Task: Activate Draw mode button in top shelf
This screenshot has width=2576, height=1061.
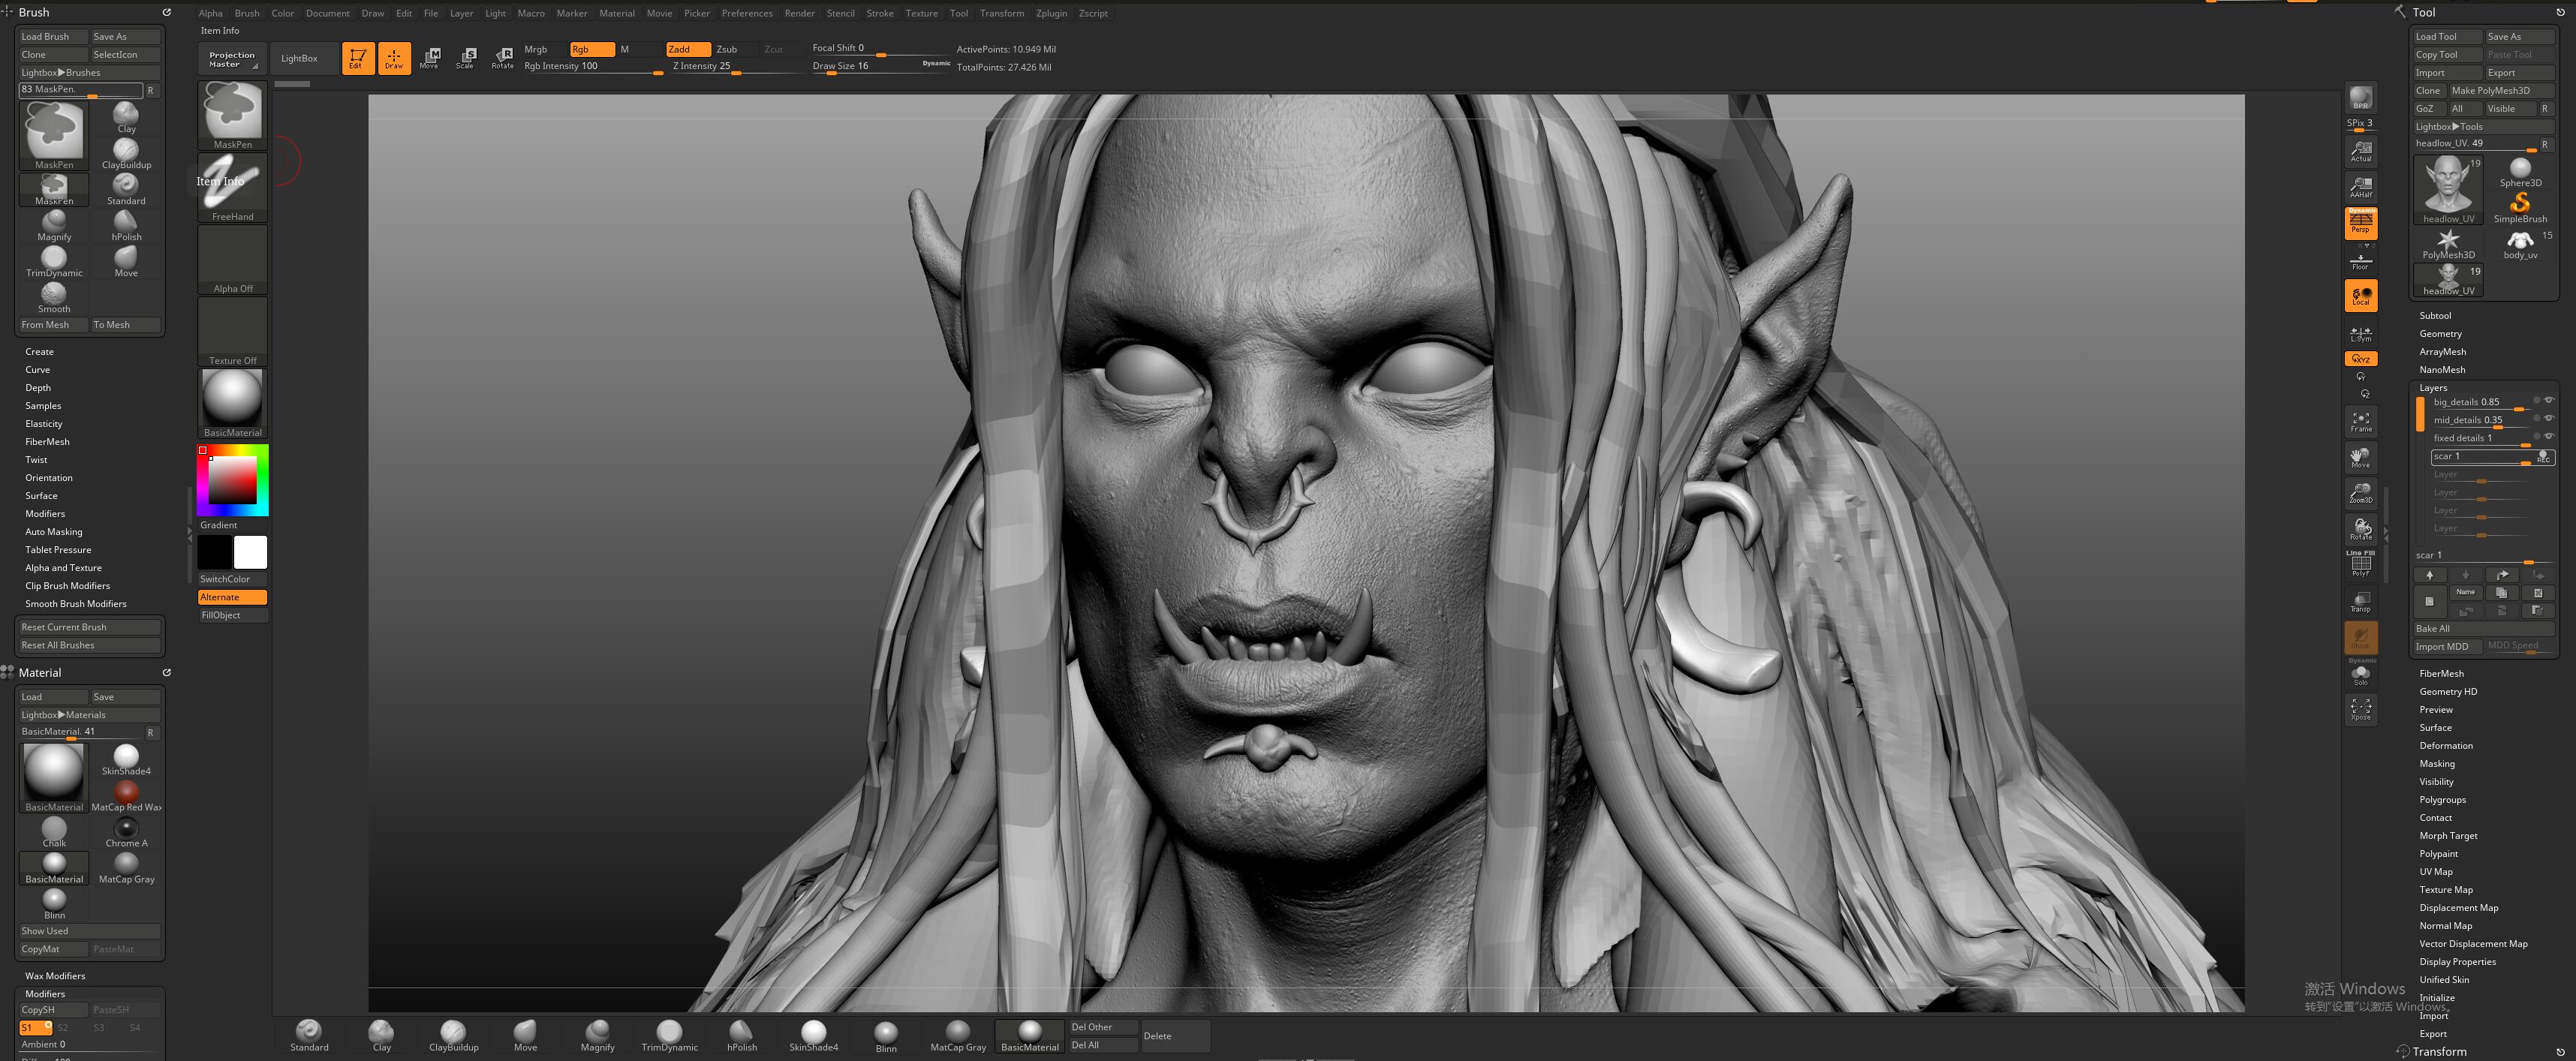Action: 394,58
